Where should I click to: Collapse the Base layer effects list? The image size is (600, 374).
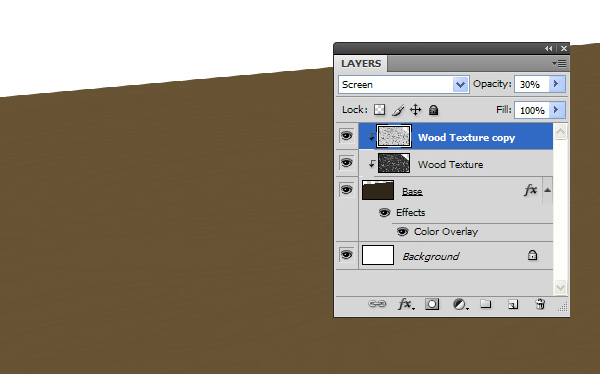pyautogui.click(x=548, y=190)
